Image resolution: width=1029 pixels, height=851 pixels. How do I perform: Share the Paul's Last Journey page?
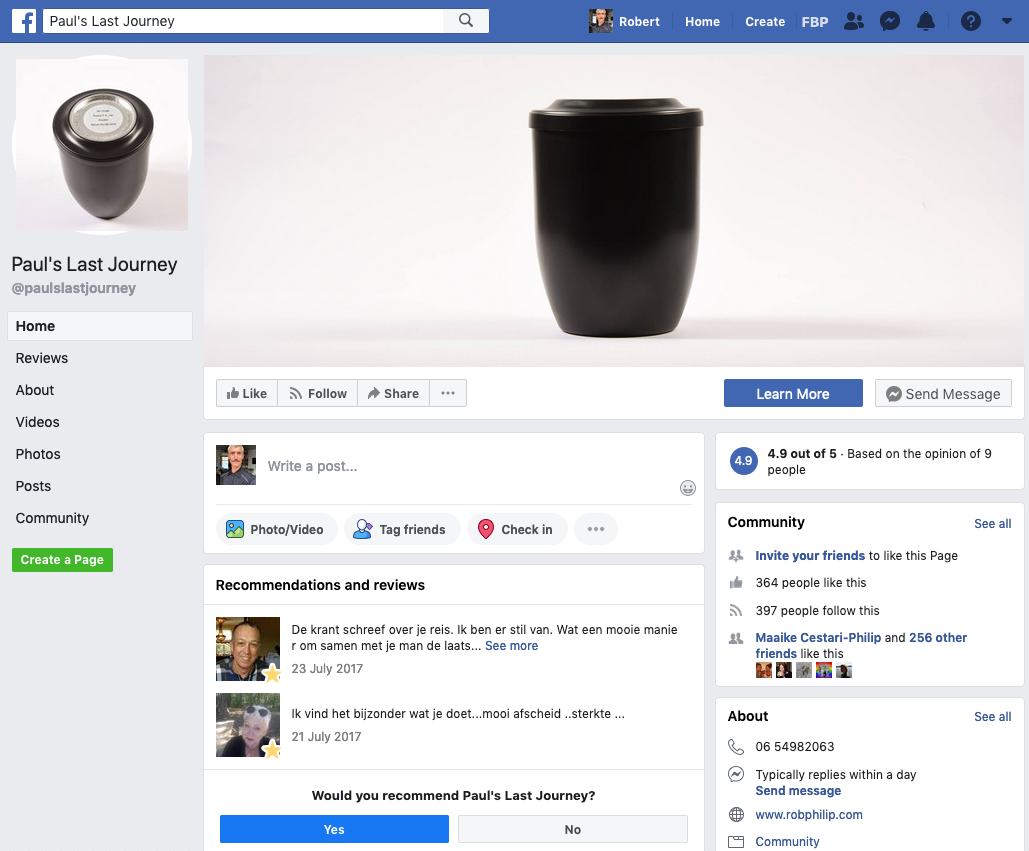(394, 393)
